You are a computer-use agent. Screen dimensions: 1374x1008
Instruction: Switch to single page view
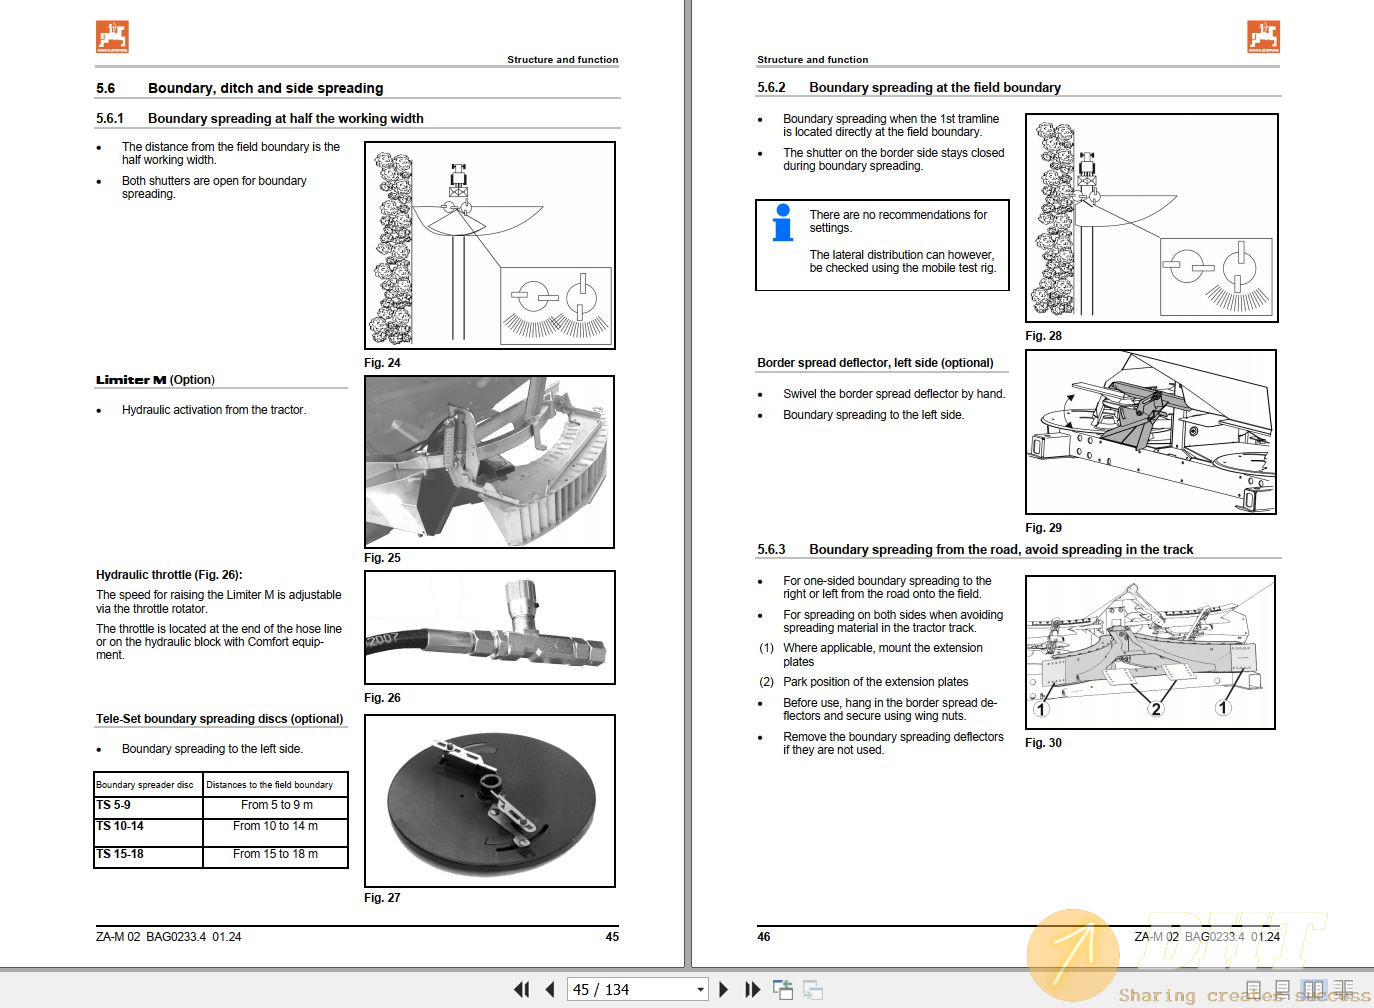coord(1253,989)
